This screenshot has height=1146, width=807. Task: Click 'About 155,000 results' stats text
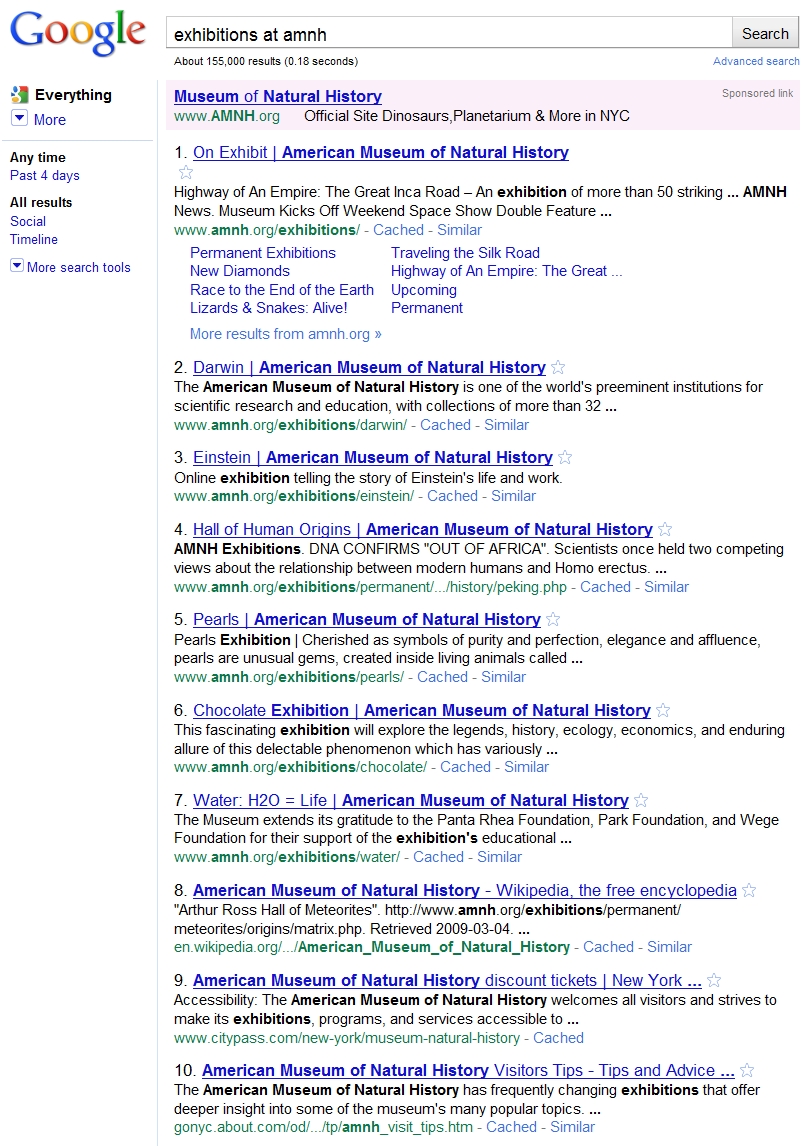(x=266, y=61)
